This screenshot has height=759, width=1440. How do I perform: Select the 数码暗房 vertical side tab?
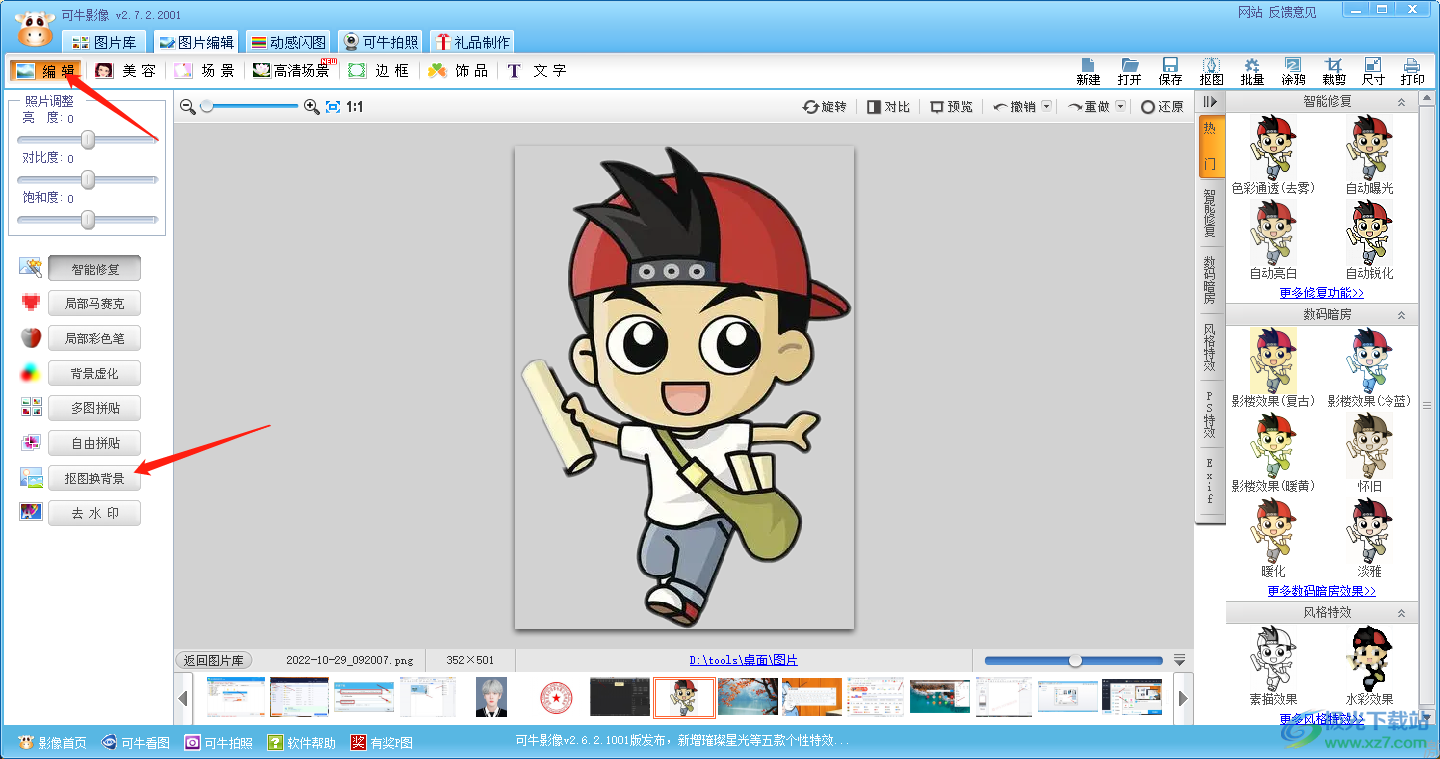(x=1210, y=280)
